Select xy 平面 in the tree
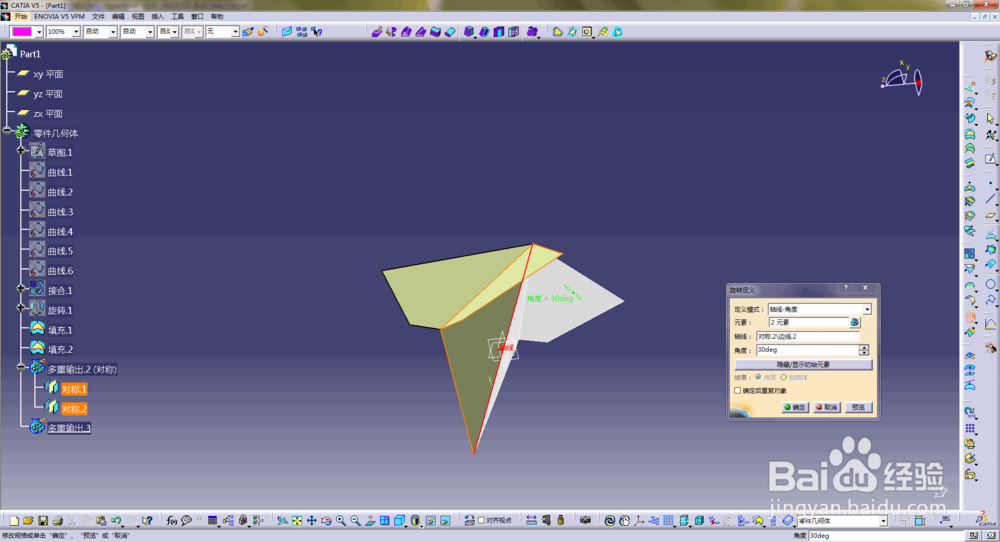The image size is (1000, 542). pyautogui.click(x=48, y=74)
